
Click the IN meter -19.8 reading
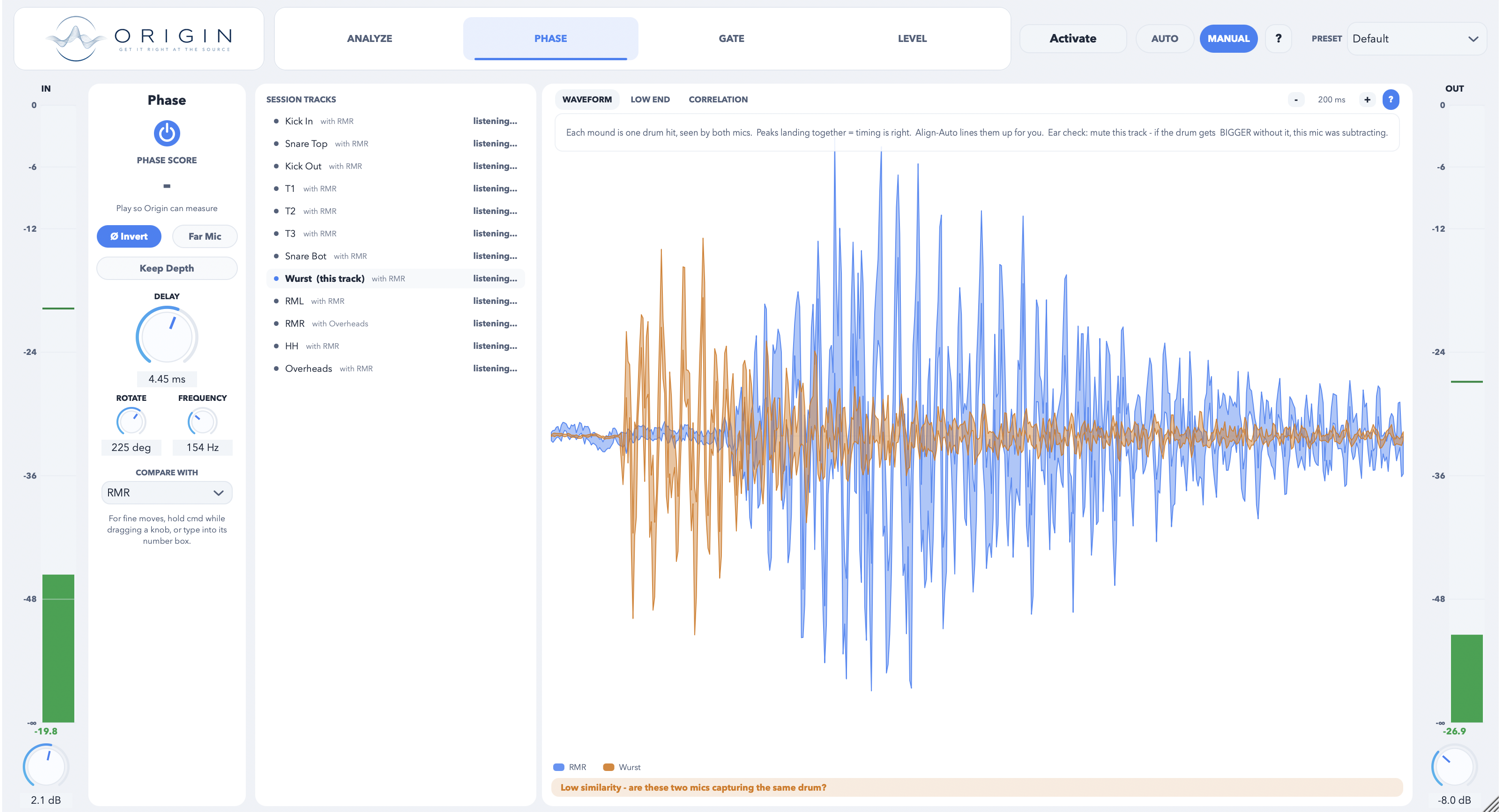pyautogui.click(x=46, y=731)
